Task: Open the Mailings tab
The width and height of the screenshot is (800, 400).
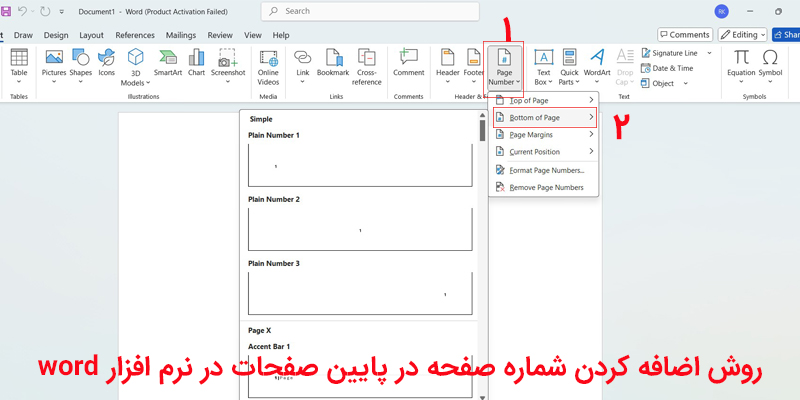Action: (x=181, y=35)
